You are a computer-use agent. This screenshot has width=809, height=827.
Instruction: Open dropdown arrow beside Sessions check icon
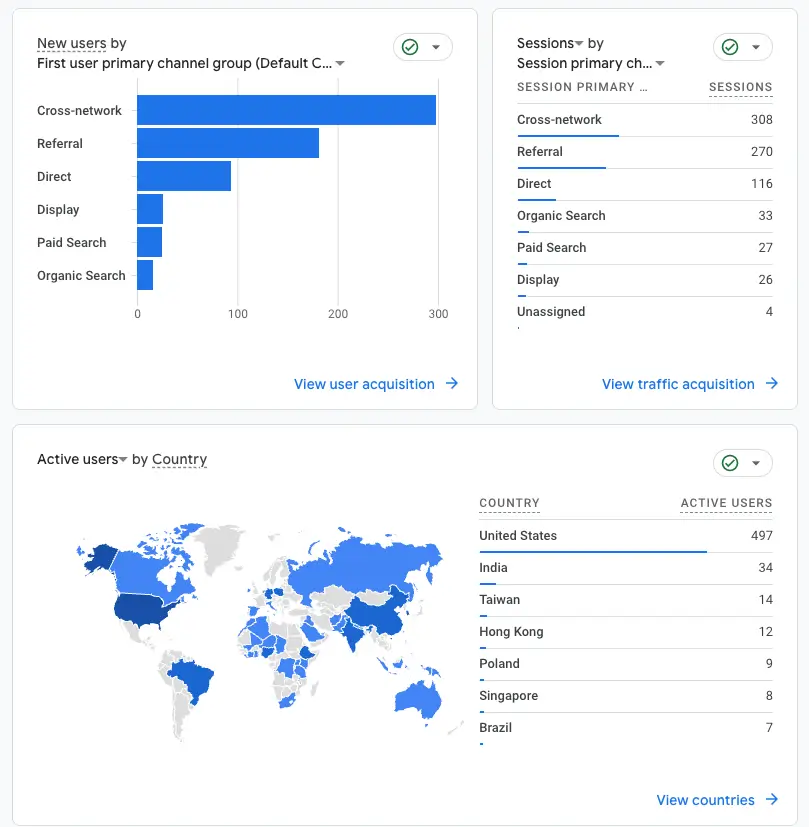pos(756,47)
